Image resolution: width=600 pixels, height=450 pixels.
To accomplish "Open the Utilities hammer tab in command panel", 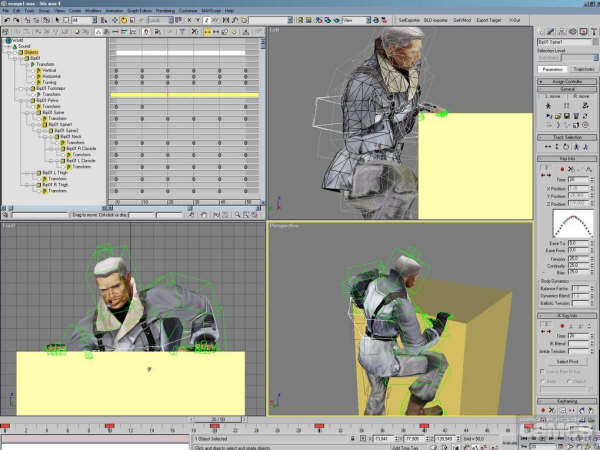I will 593,32.
